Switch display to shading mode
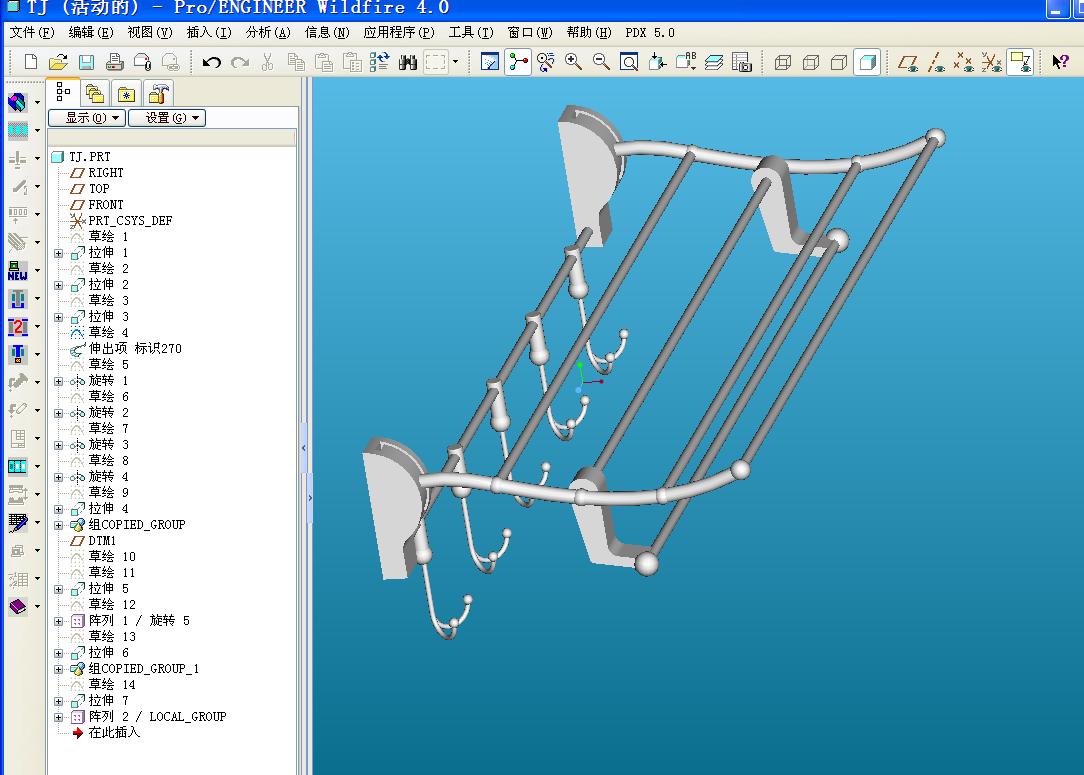This screenshot has height=775, width=1084. tap(868, 62)
